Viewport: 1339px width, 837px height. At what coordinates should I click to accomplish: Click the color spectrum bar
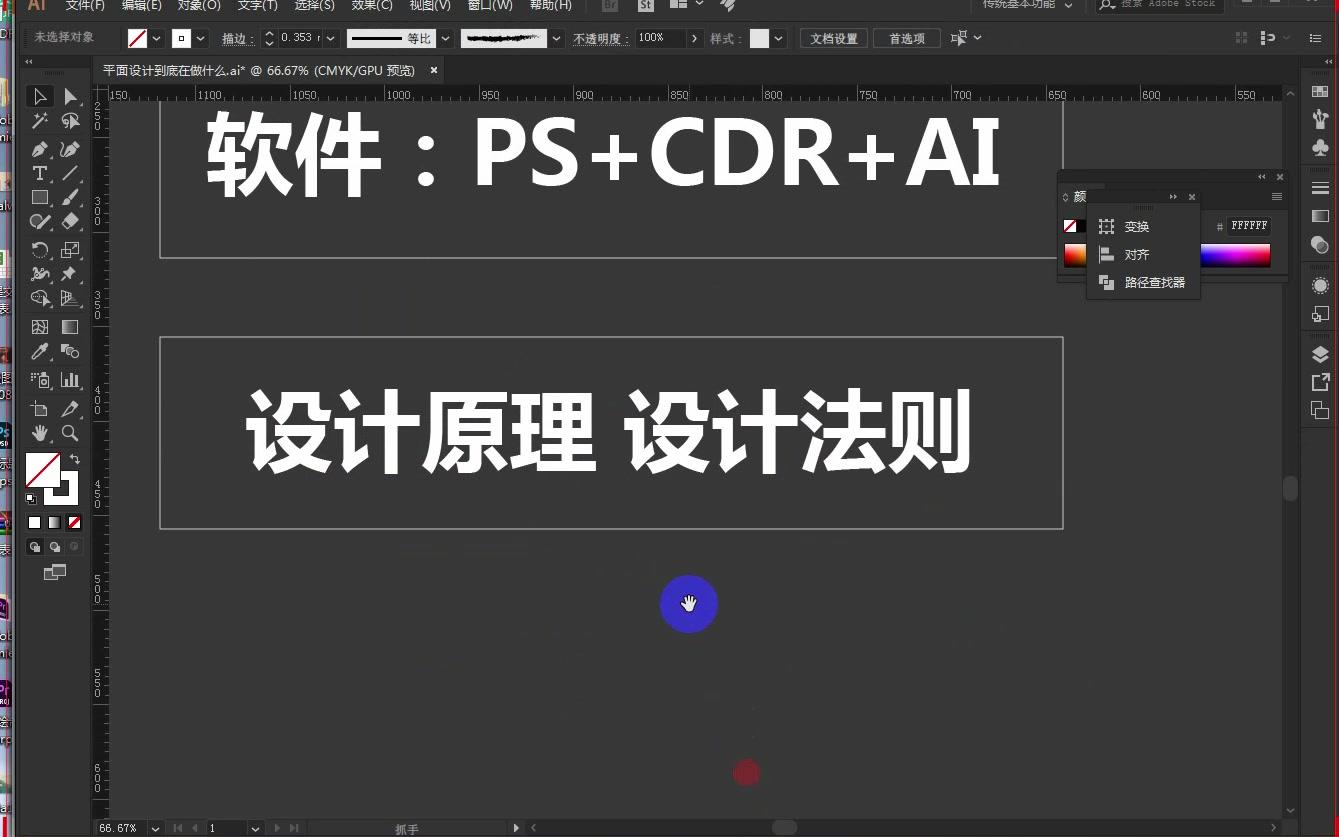coord(1235,255)
